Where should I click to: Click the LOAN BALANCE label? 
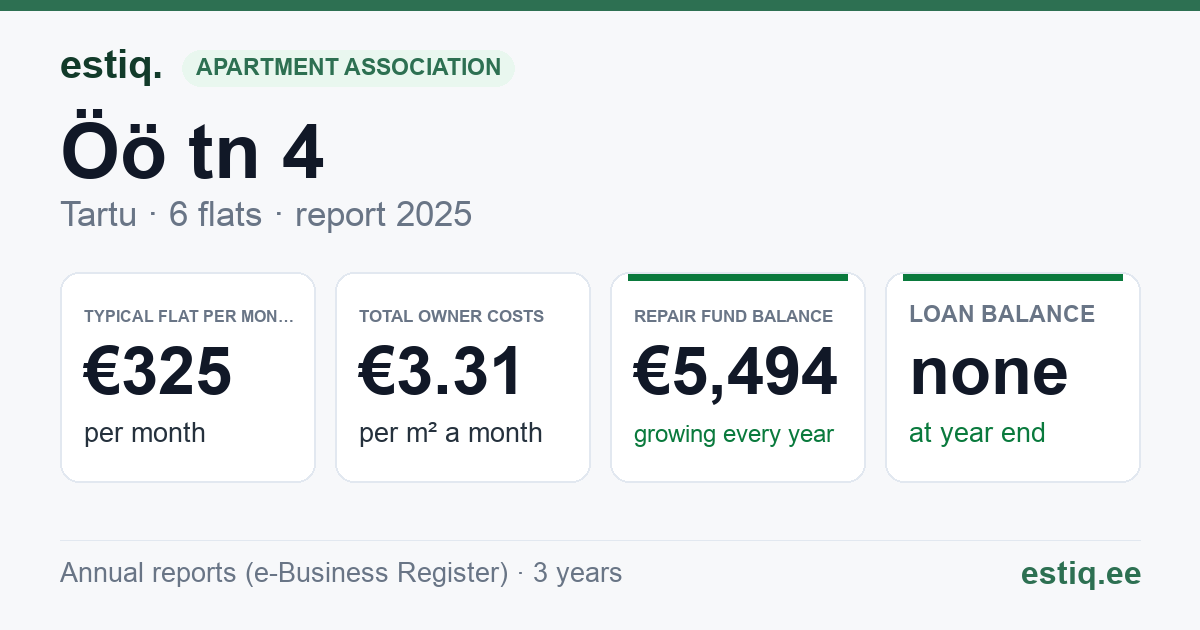(x=1002, y=314)
